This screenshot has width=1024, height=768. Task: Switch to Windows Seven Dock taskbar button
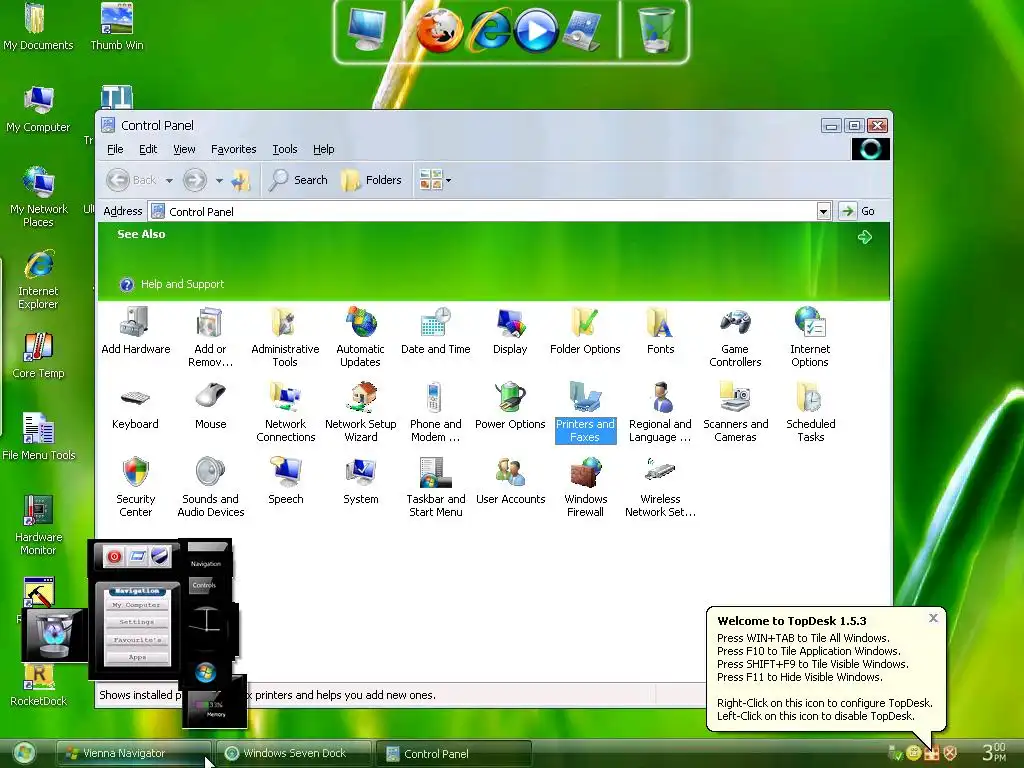[x=294, y=753]
